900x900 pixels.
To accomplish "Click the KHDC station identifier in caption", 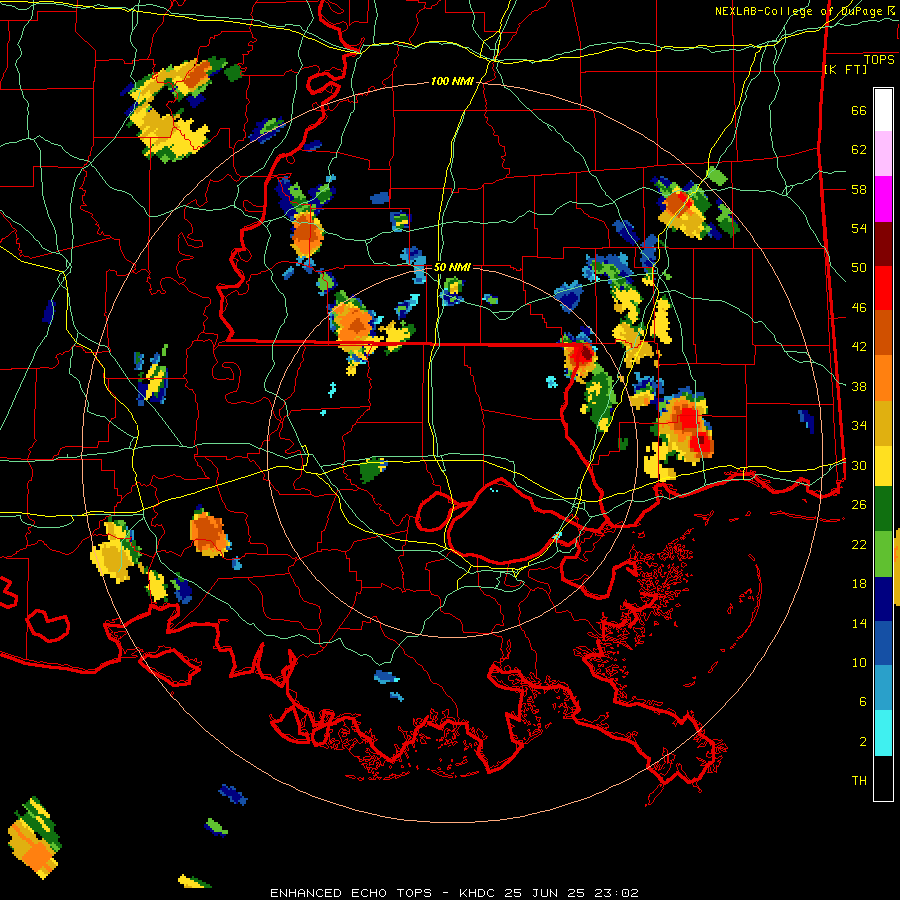I will [x=479, y=893].
